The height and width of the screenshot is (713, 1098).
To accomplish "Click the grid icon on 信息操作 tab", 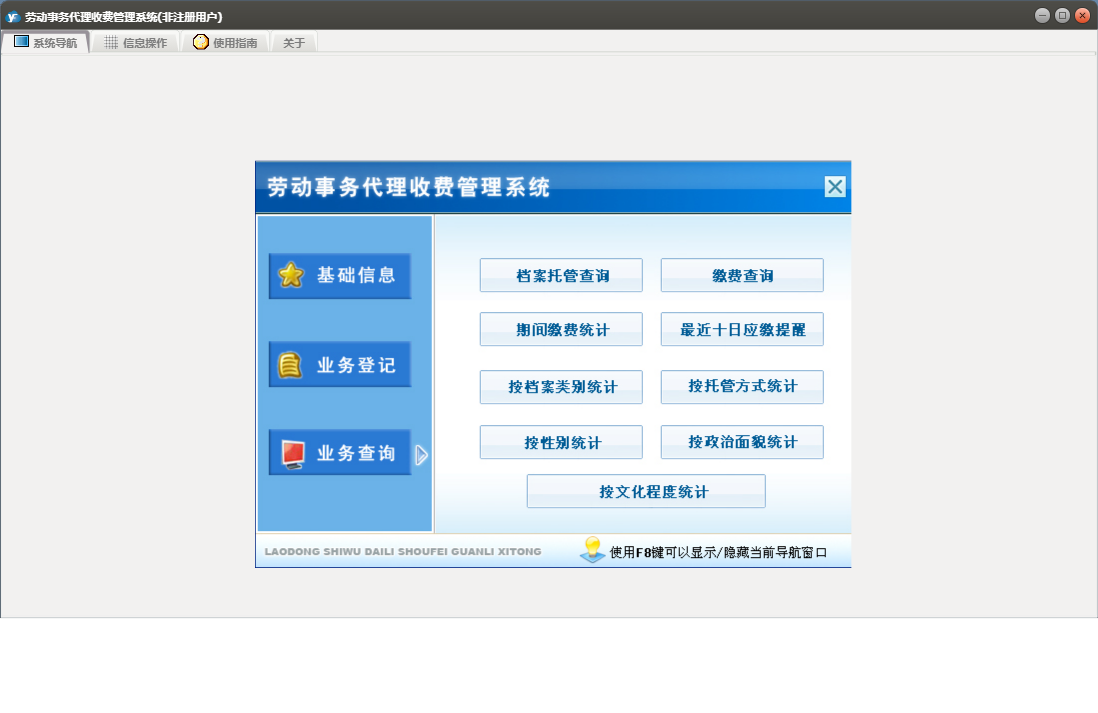I will pos(111,42).
